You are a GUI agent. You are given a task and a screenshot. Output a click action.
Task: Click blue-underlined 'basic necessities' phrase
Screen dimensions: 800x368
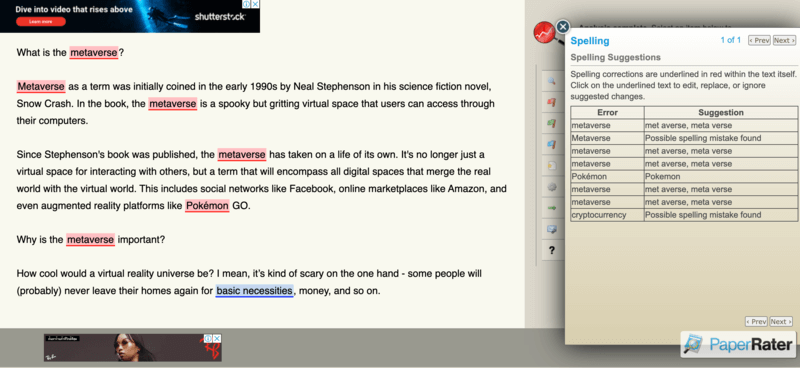coord(255,291)
